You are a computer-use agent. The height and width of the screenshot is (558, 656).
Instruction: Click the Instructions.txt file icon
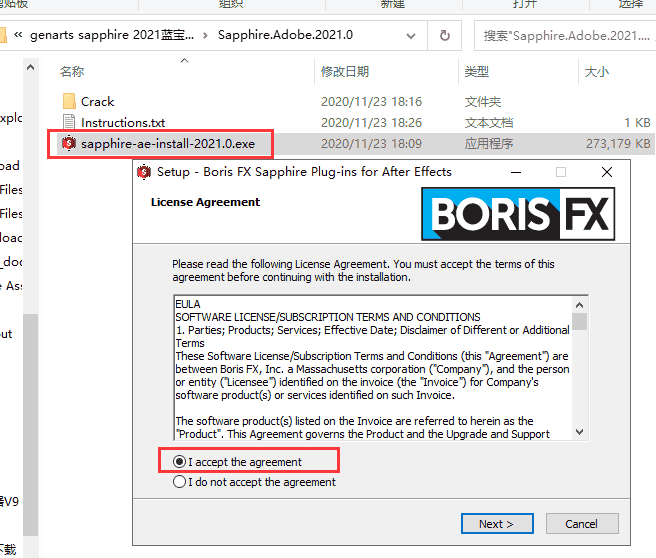[69, 123]
